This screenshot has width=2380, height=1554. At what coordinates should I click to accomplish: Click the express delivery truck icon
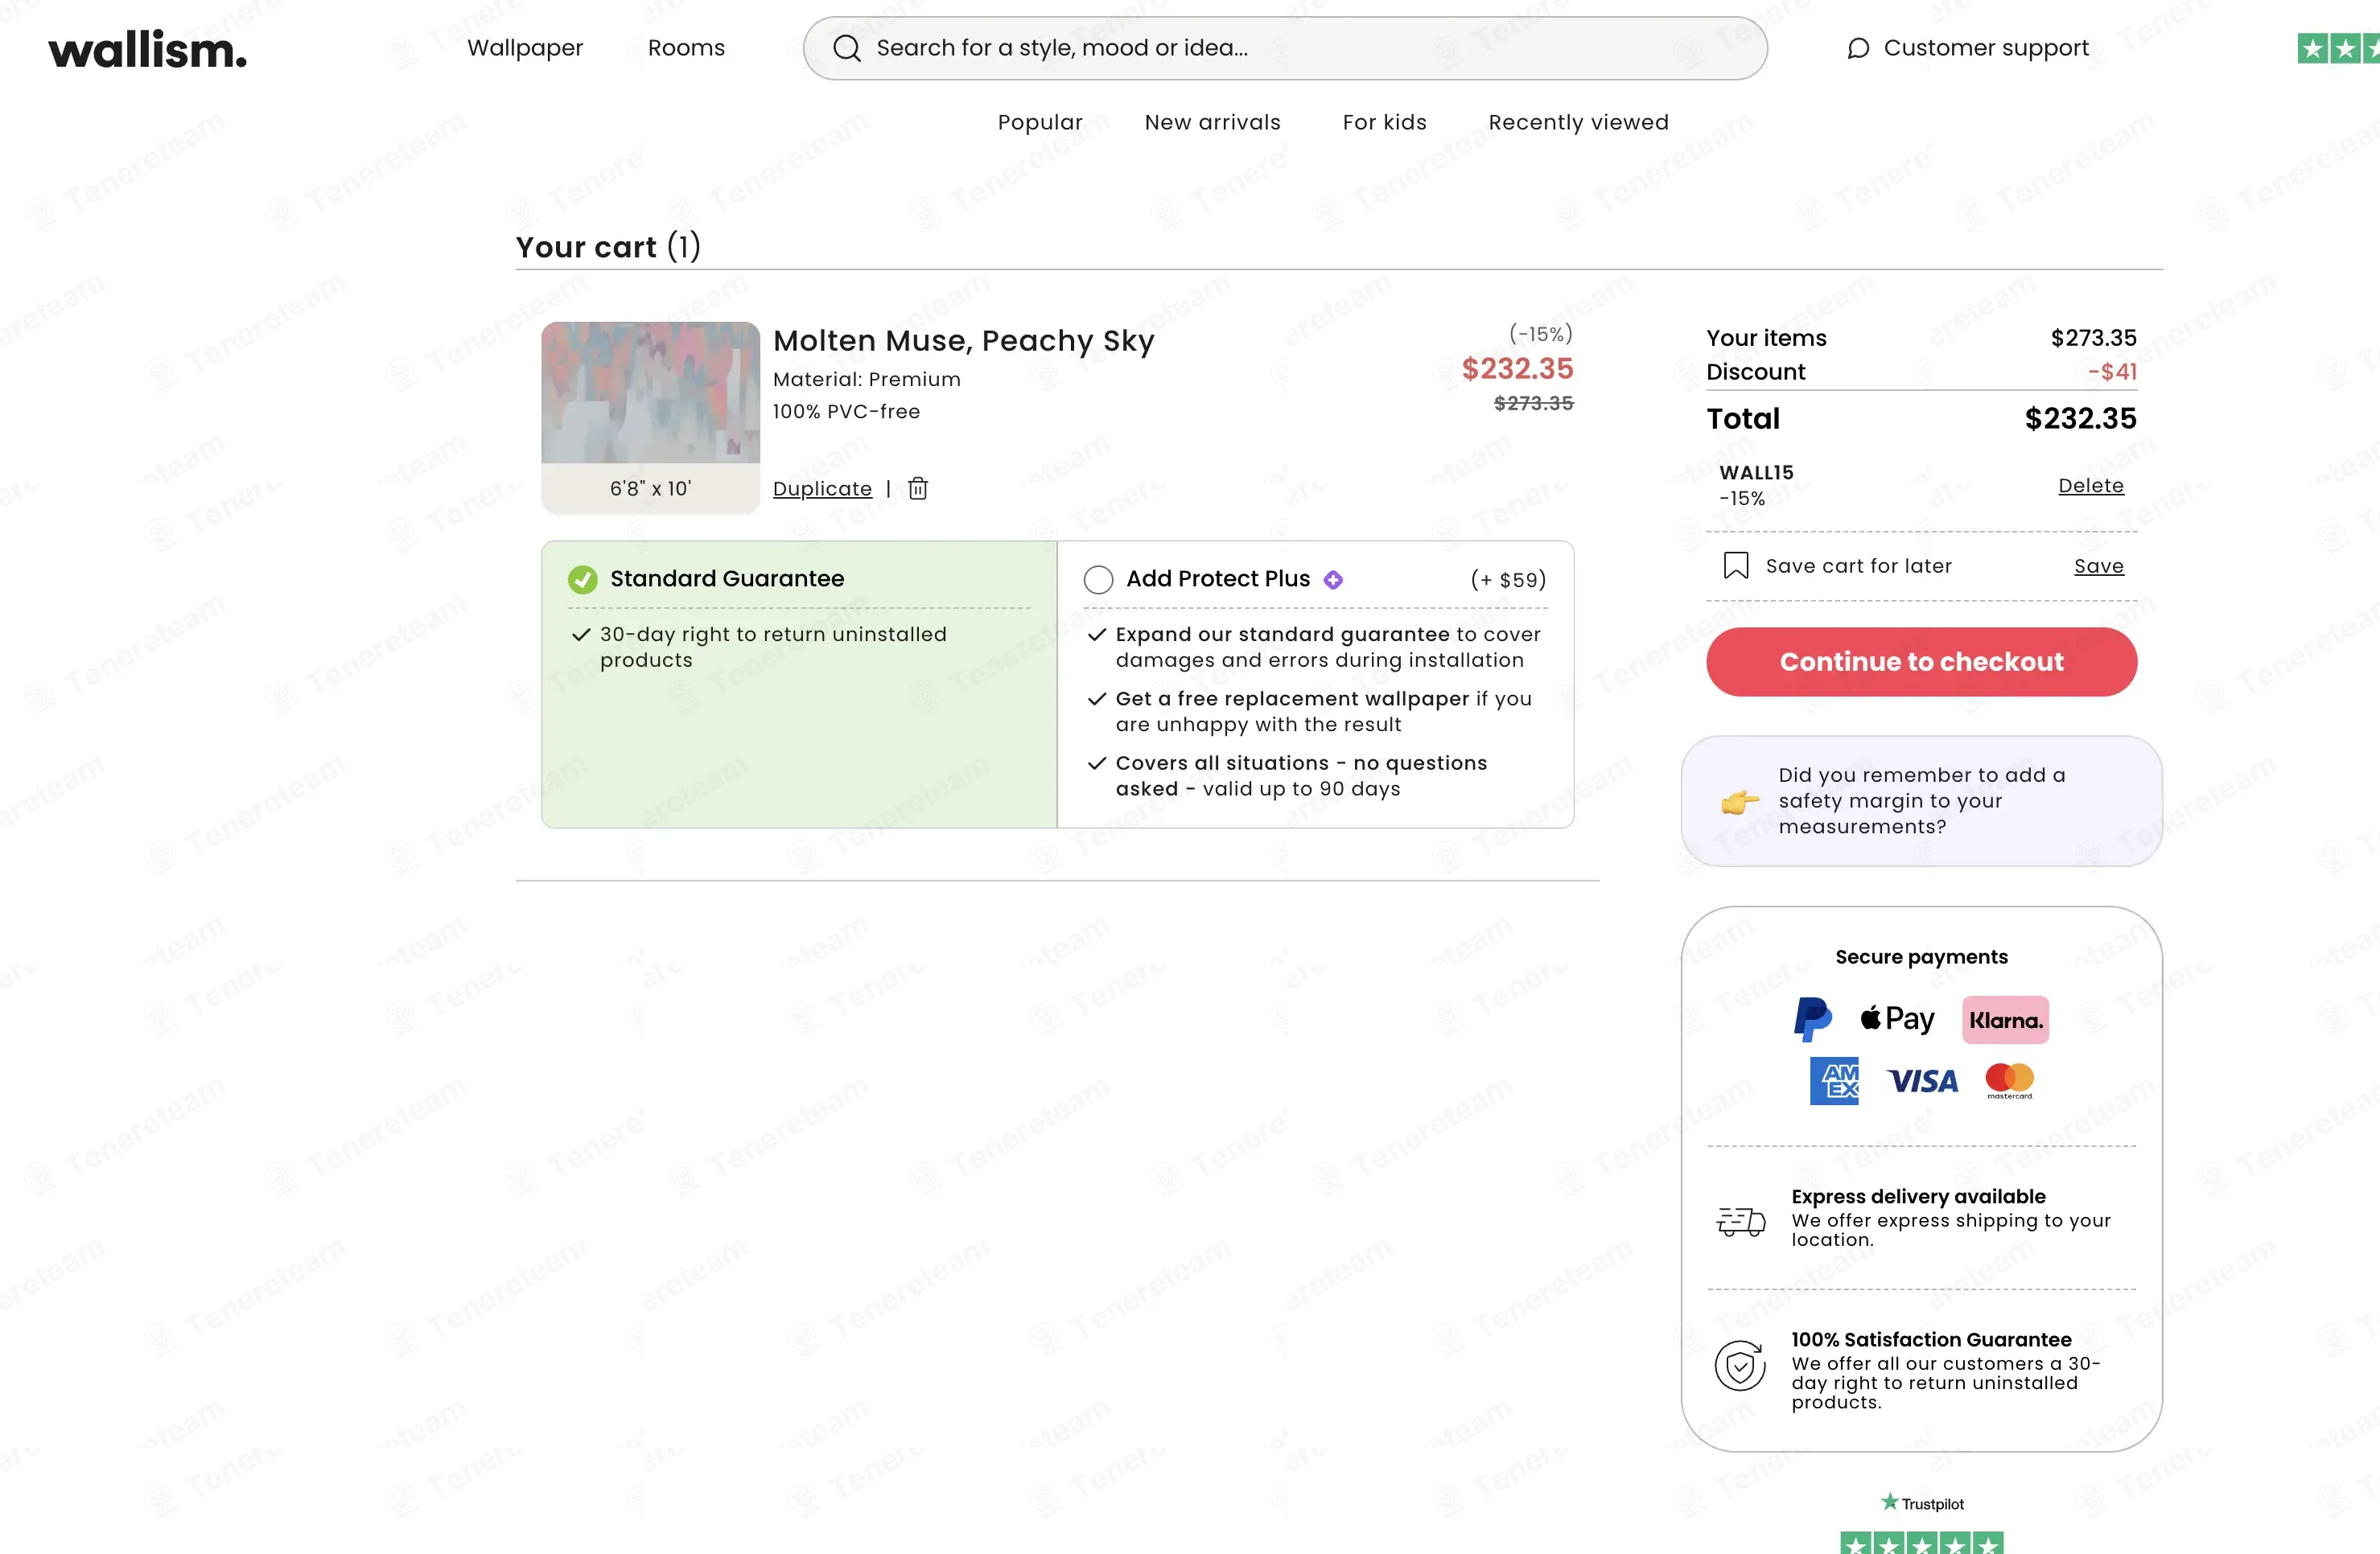coord(1741,1220)
